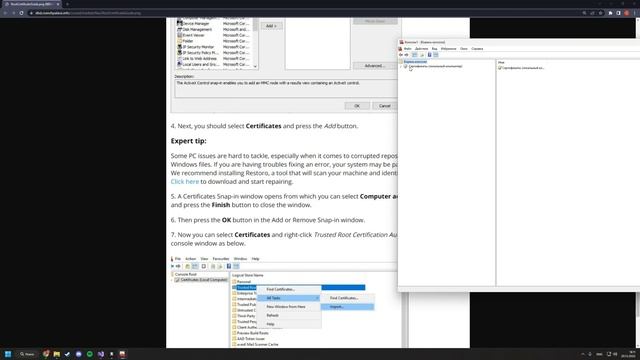Go back in the browser

click(x=5, y=13)
